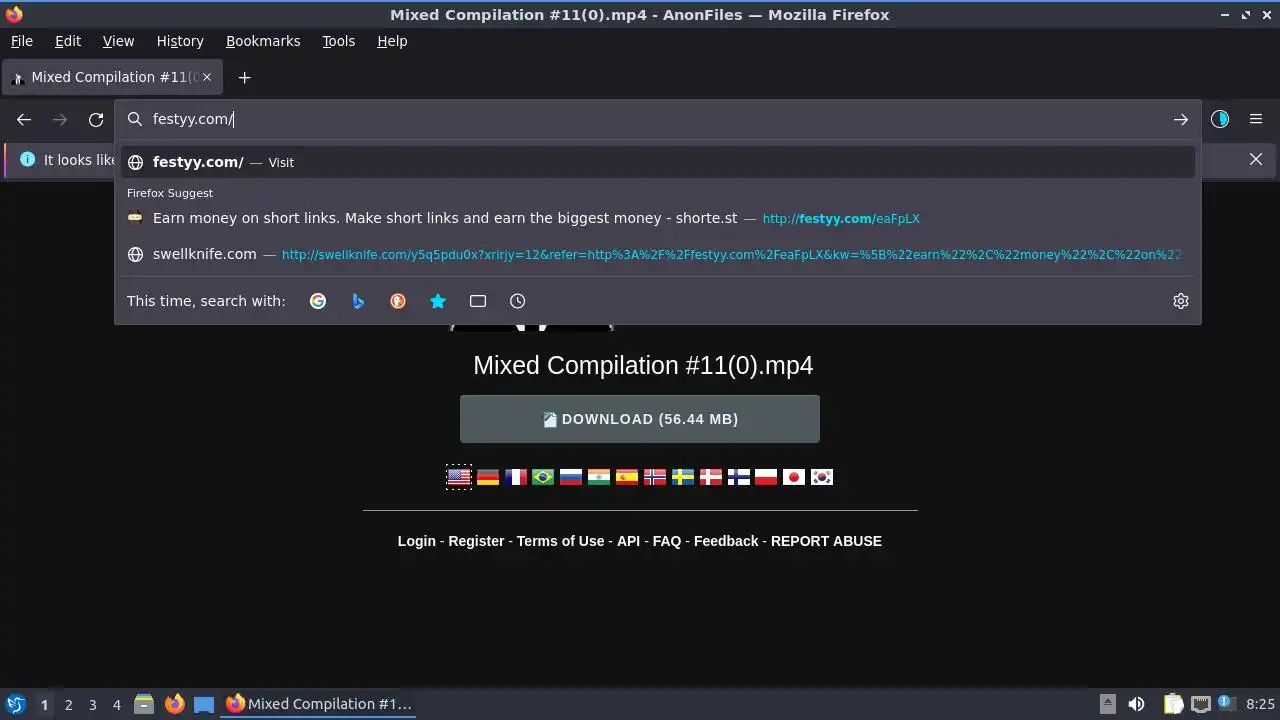Open the clipboard tray icon

[x=1173, y=704]
